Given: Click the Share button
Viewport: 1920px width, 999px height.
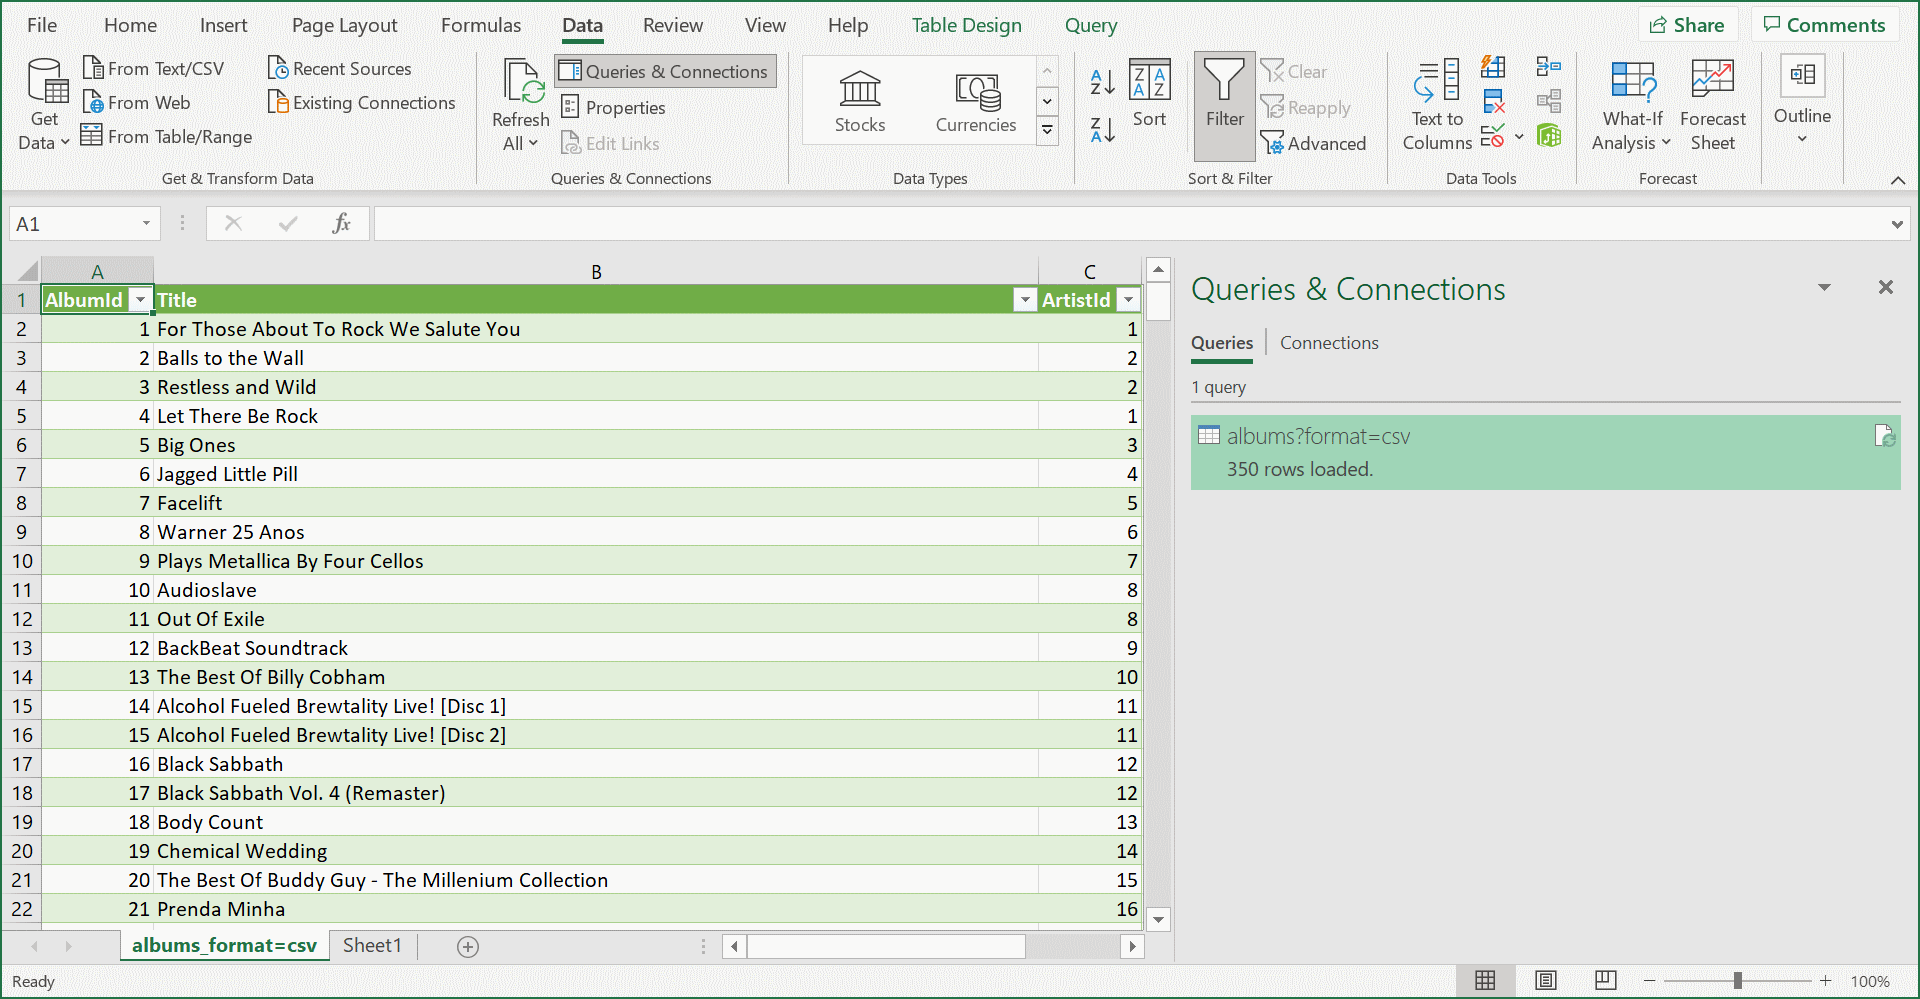Looking at the screenshot, I should pos(1688,25).
